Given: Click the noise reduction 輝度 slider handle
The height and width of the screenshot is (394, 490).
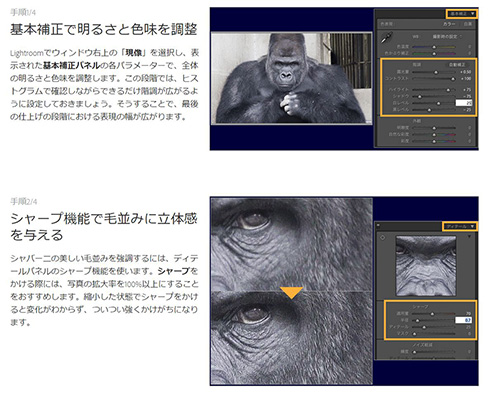Looking at the screenshot, I should (x=414, y=352).
